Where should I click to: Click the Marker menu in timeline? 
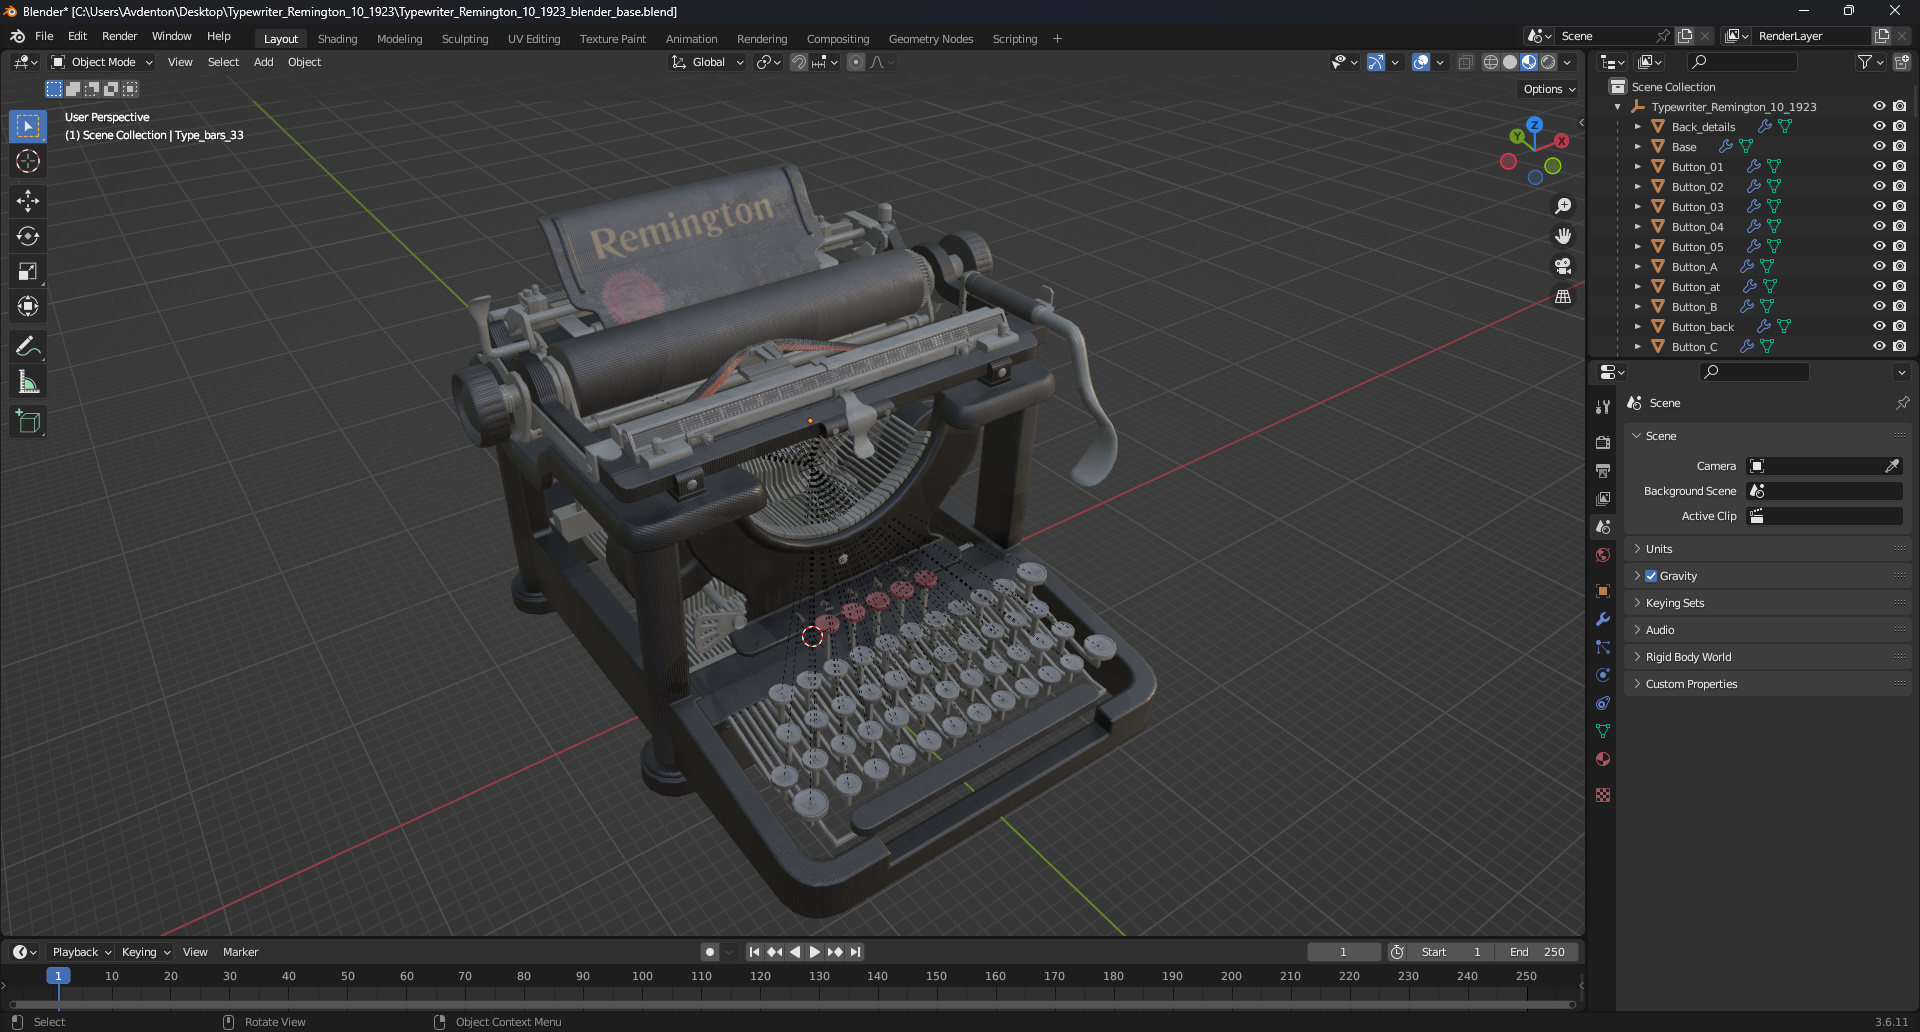pos(240,952)
